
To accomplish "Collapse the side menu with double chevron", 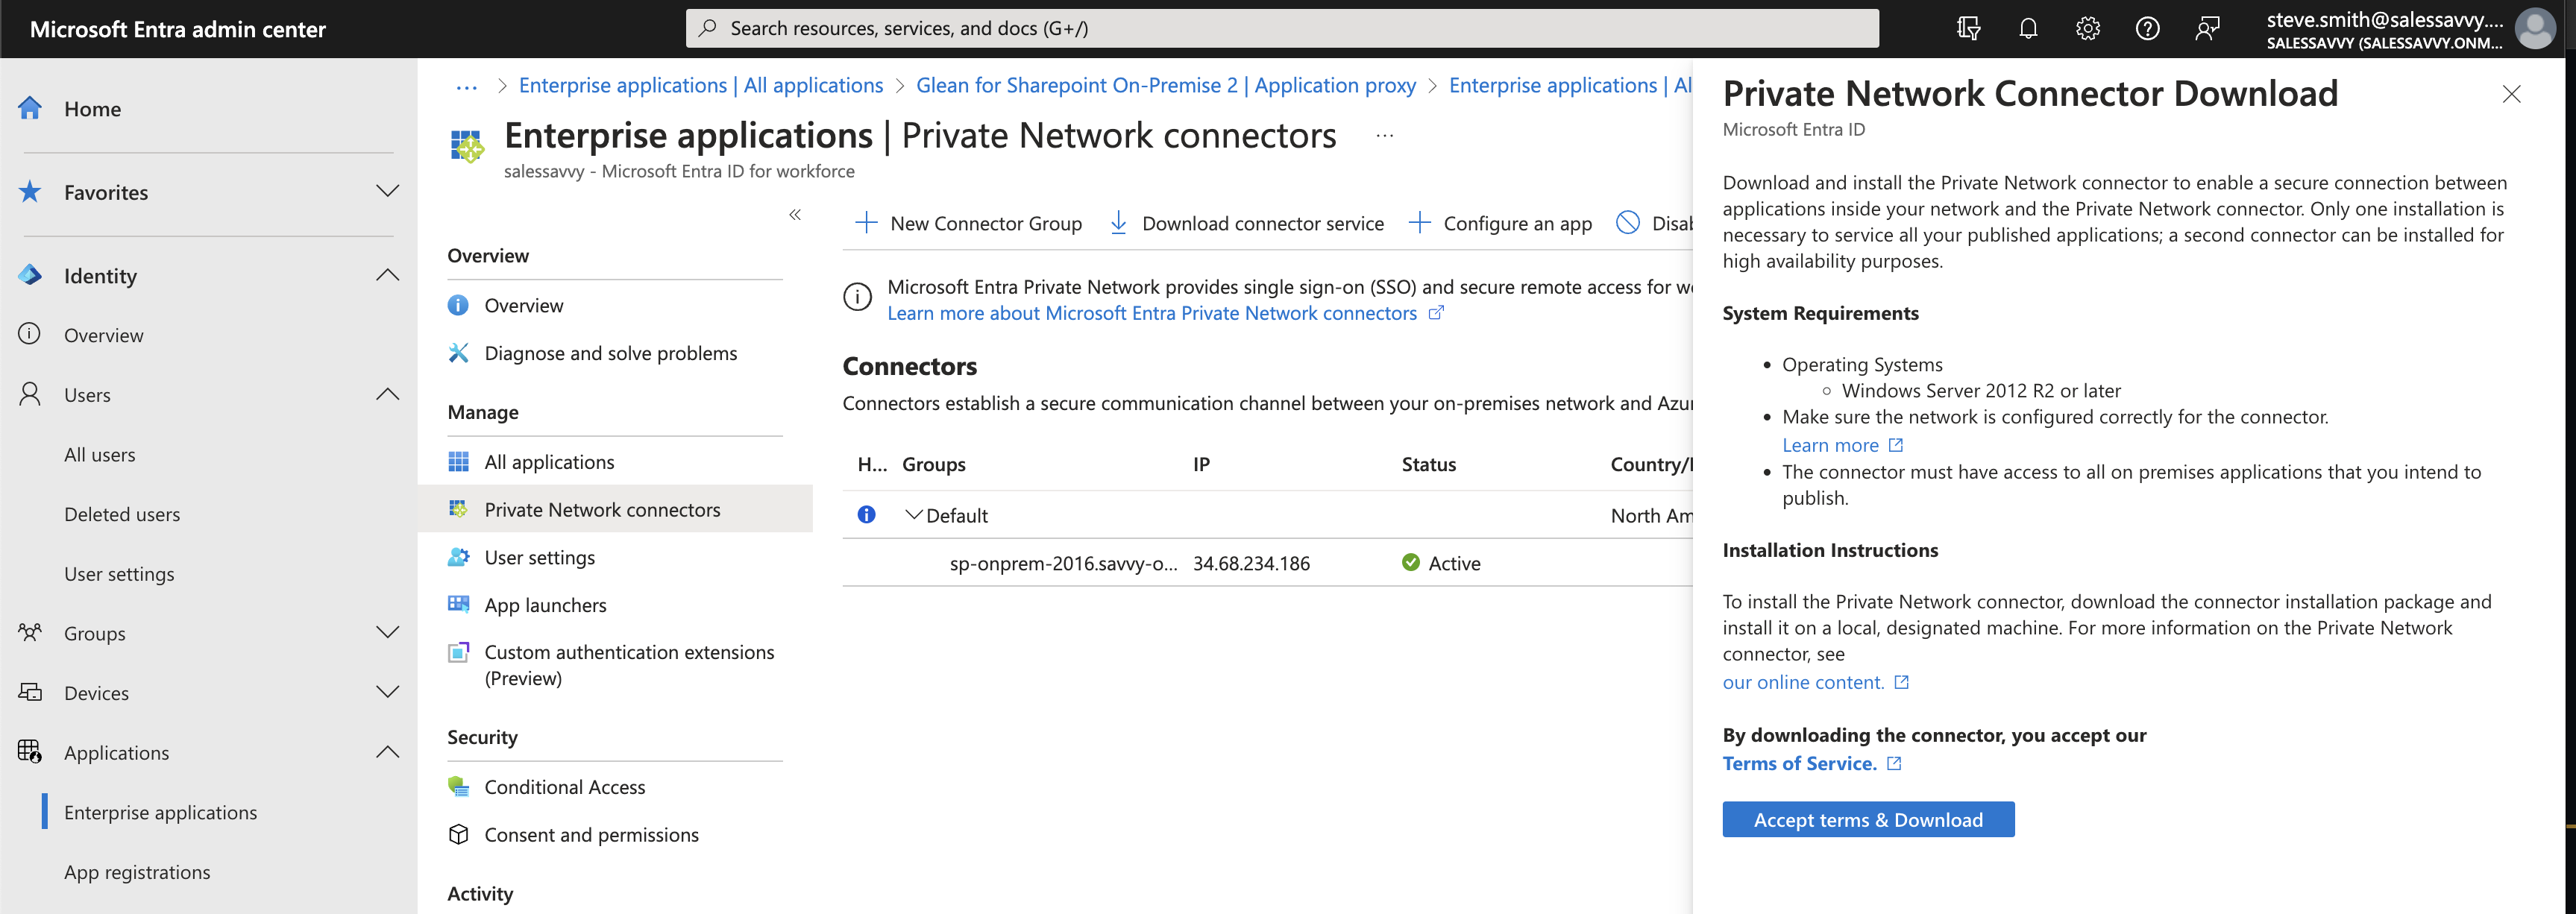I will pyautogui.click(x=795, y=215).
